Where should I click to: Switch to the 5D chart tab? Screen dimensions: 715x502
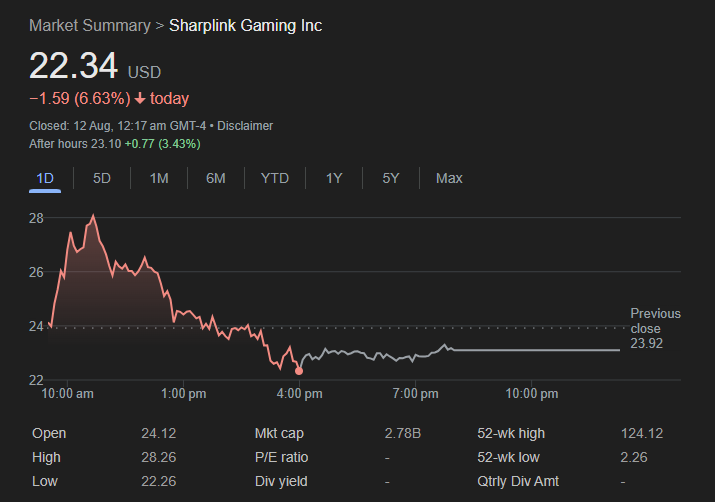click(102, 178)
